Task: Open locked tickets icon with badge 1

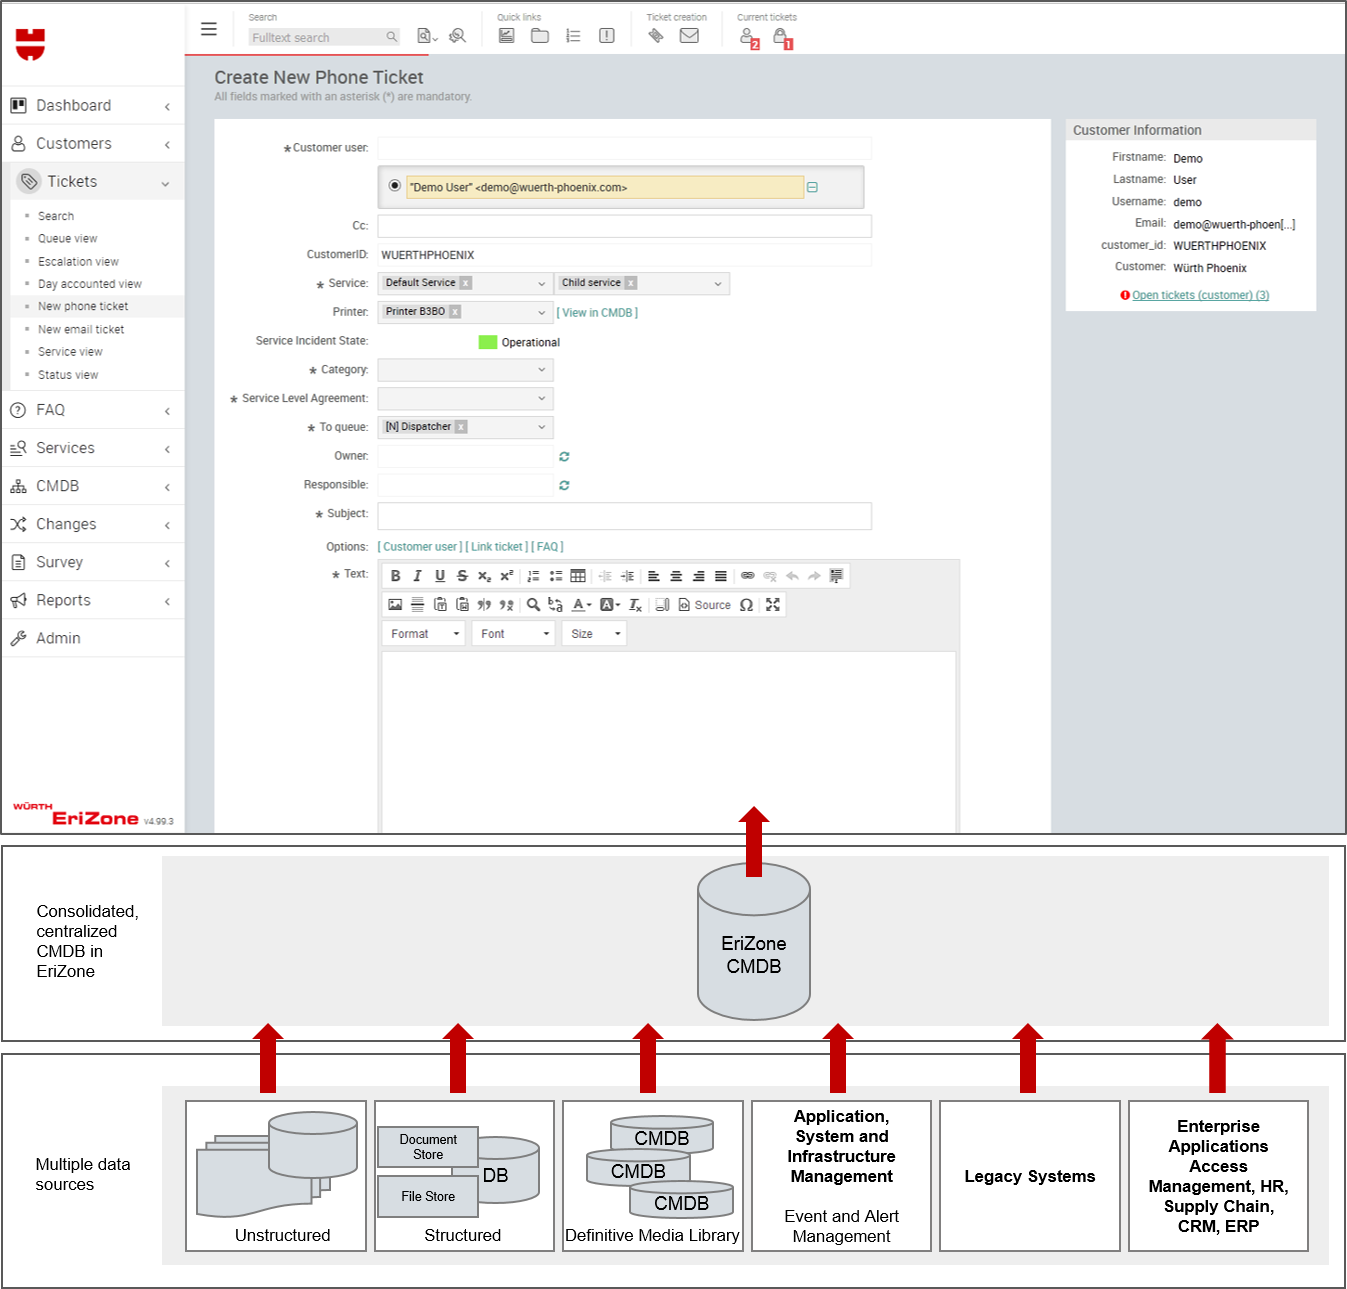Action: tap(783, 38)
